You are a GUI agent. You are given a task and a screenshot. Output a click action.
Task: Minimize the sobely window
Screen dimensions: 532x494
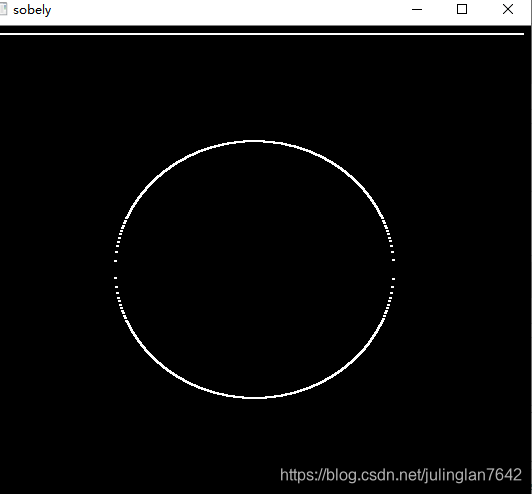[417, 10]
